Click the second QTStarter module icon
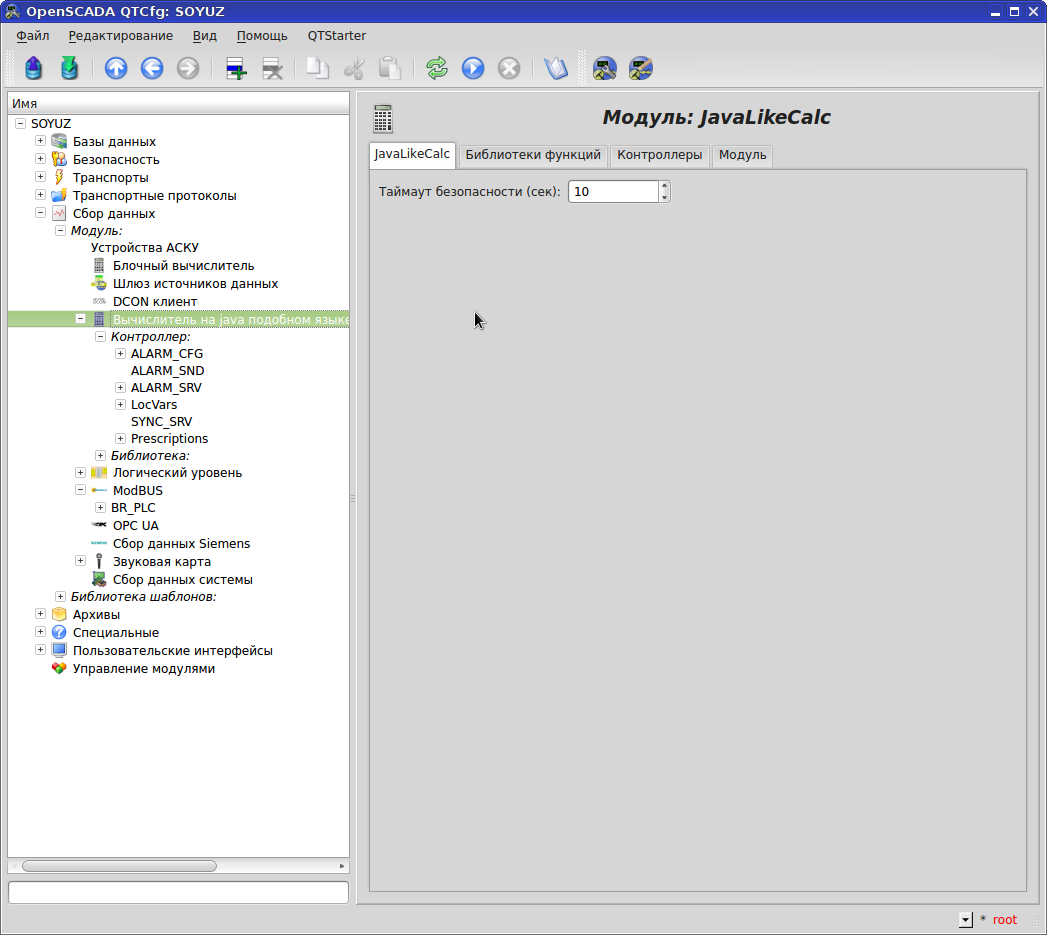Viewport: 1047px width, 935px height. point(640,68)
